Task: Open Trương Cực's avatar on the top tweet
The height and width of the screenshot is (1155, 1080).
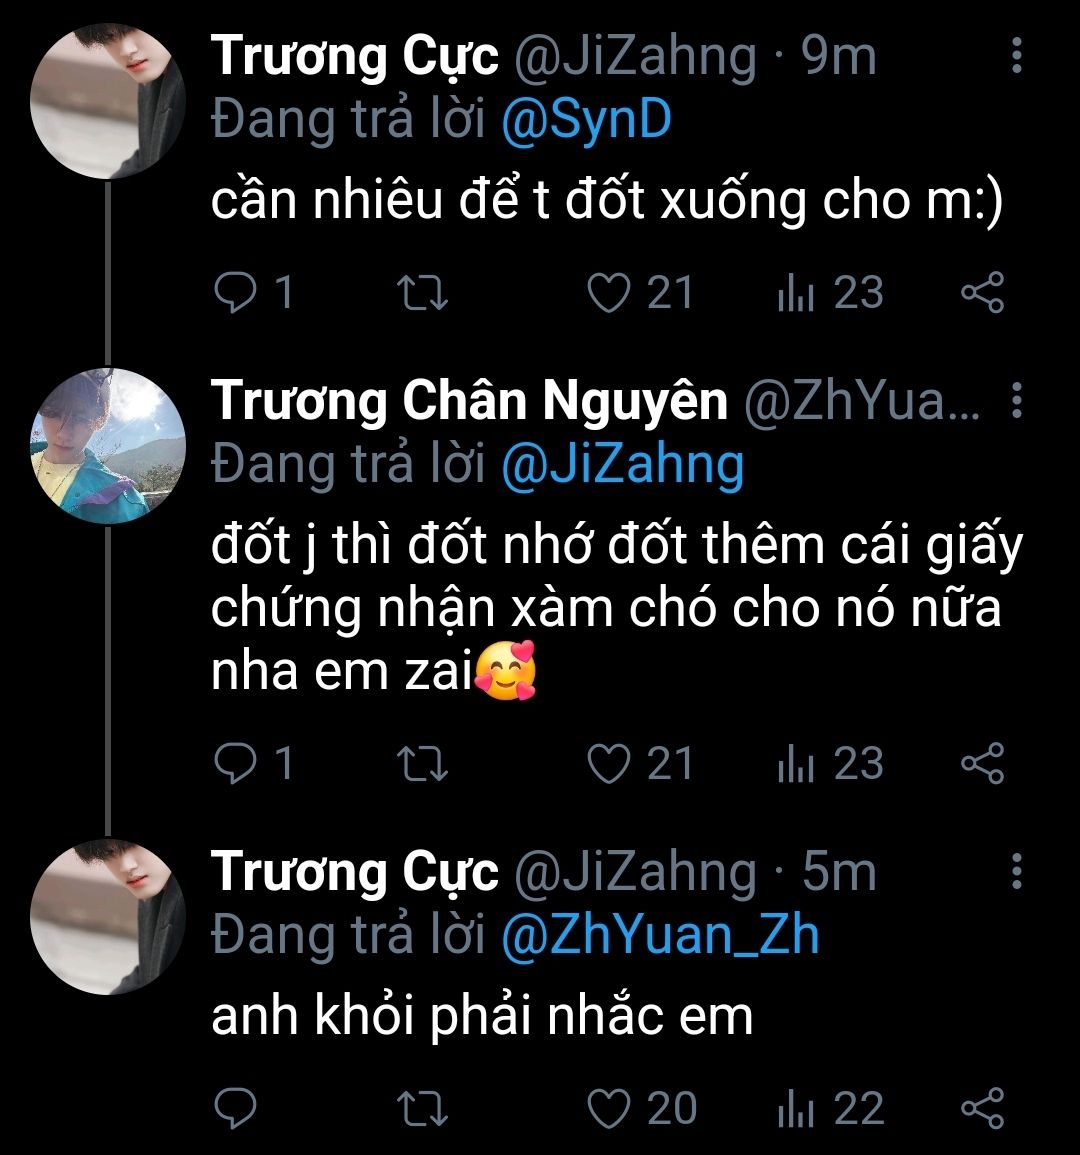Action: [x=107, y=100]
